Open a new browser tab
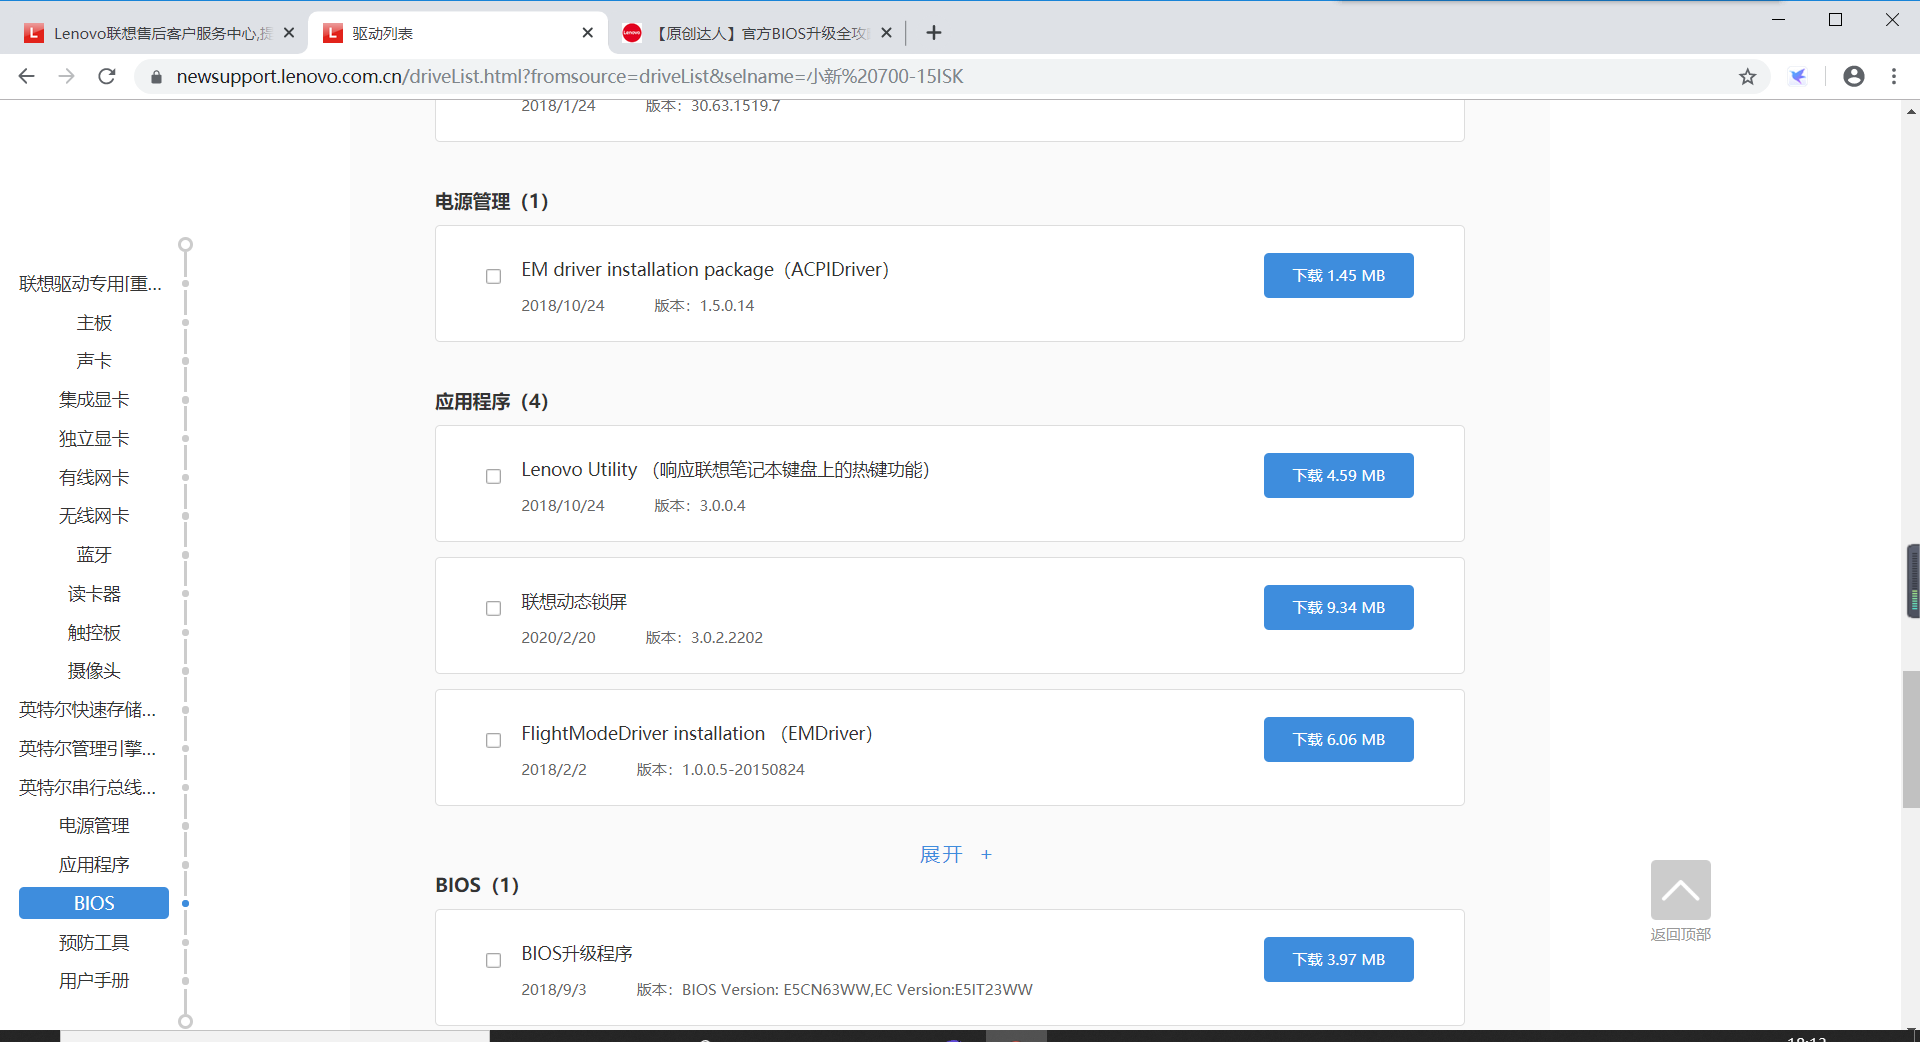The height and width of the screenshot is (1042, 1920). click(933, 33)
